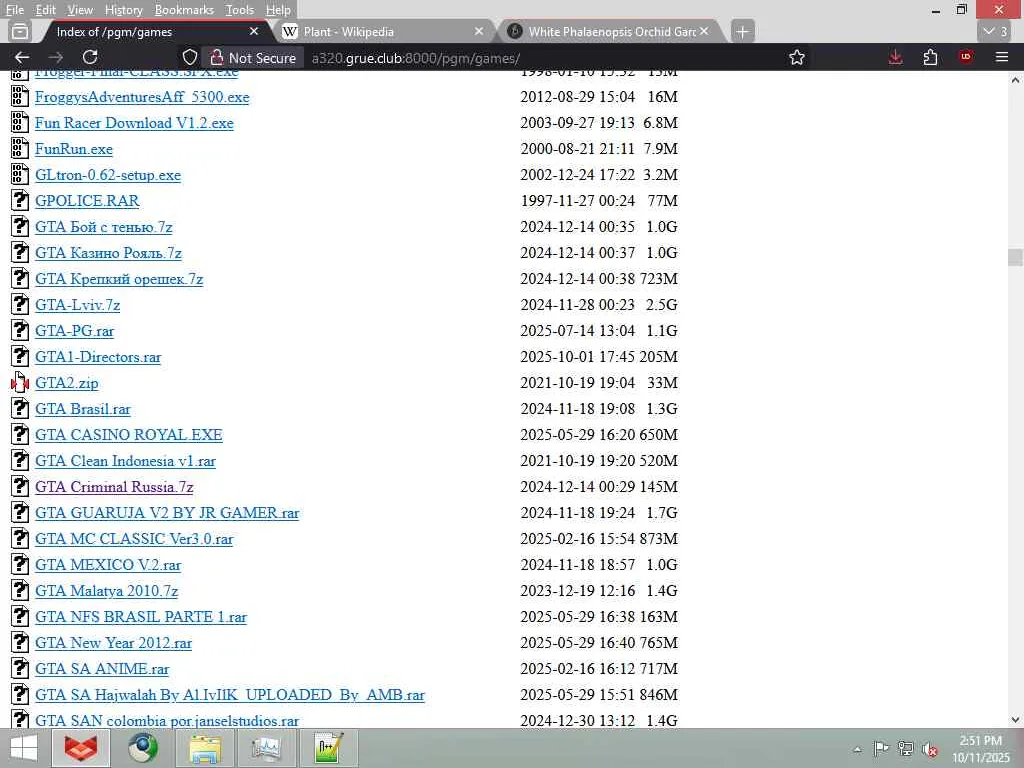Screen dimensions: 1024x768
Task: Open the file explorer folder taskbar icon
Action: click(204, 748)
